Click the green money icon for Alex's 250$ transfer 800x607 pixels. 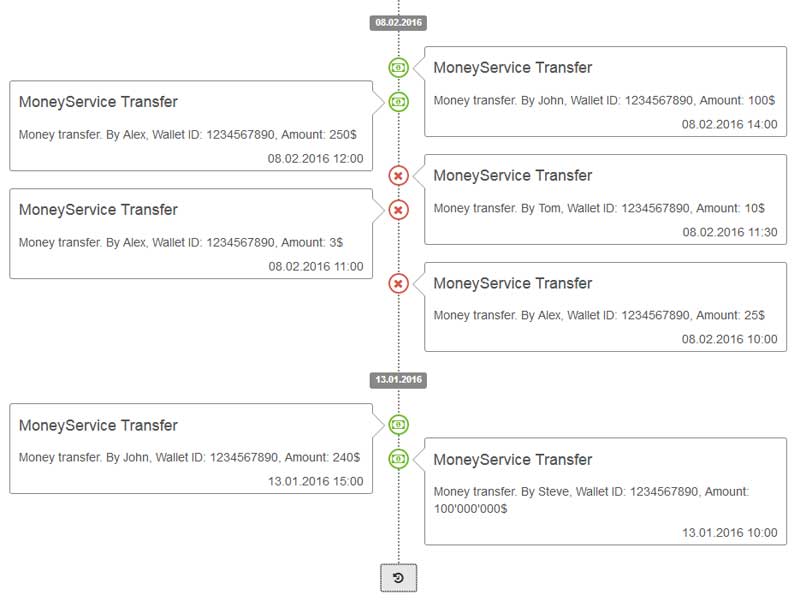398,102
